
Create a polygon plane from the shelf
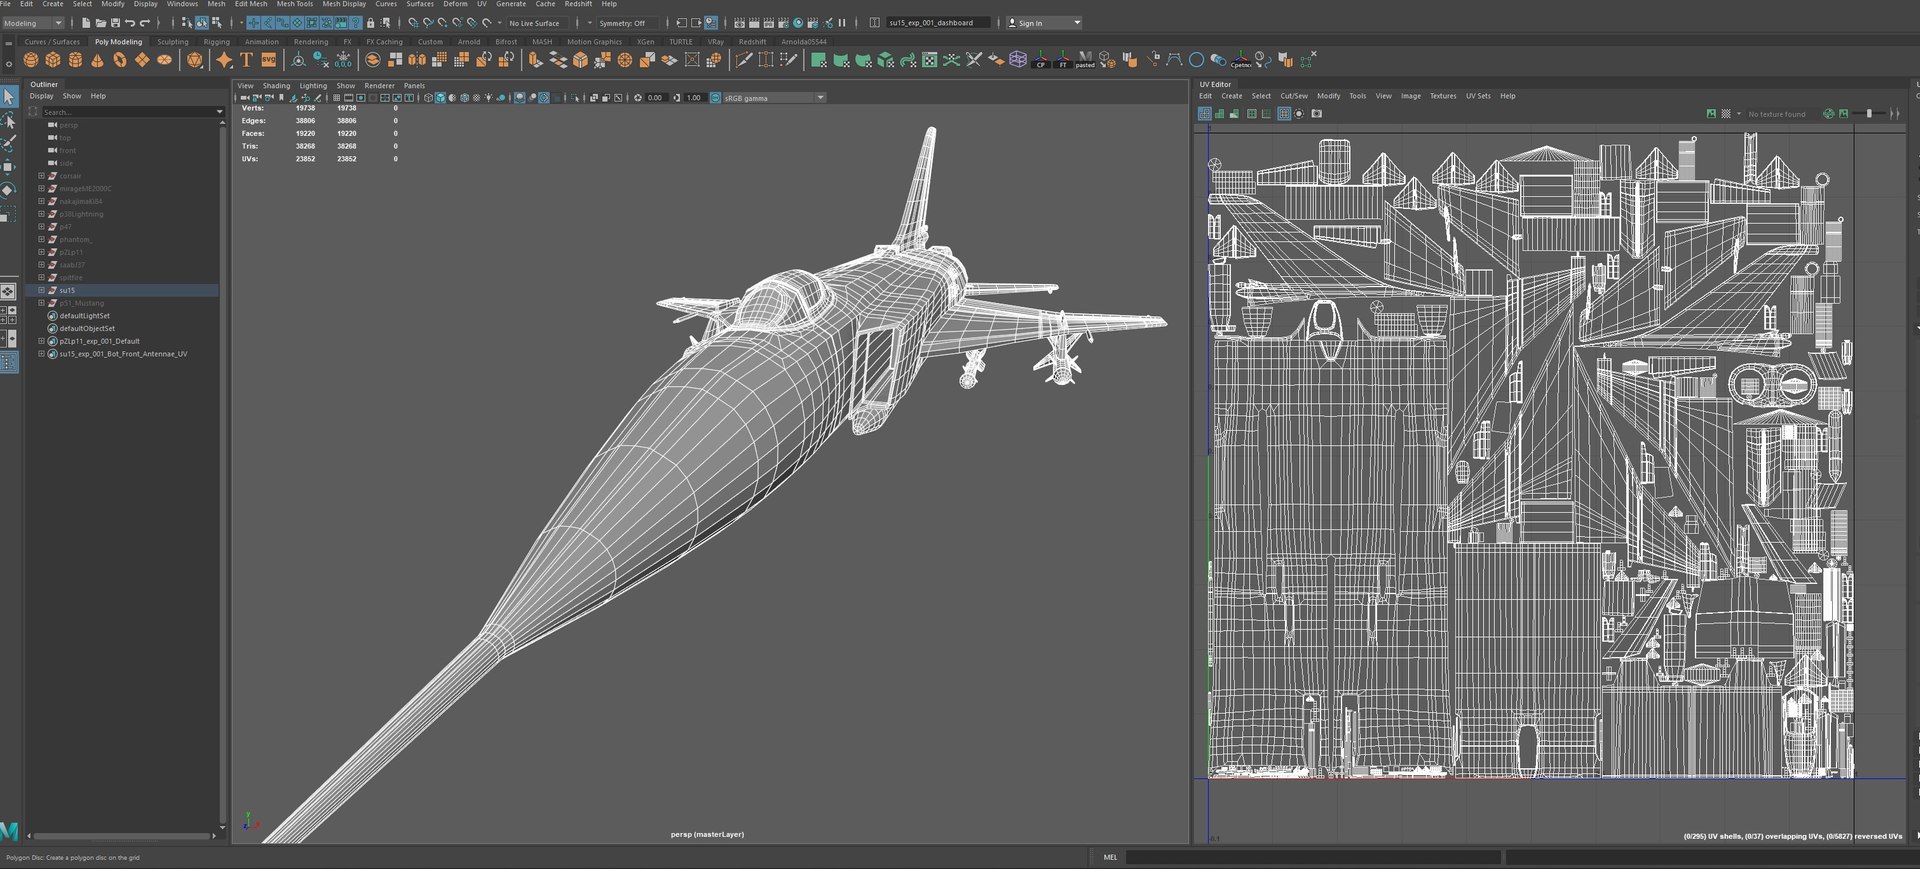coord(142,60)
